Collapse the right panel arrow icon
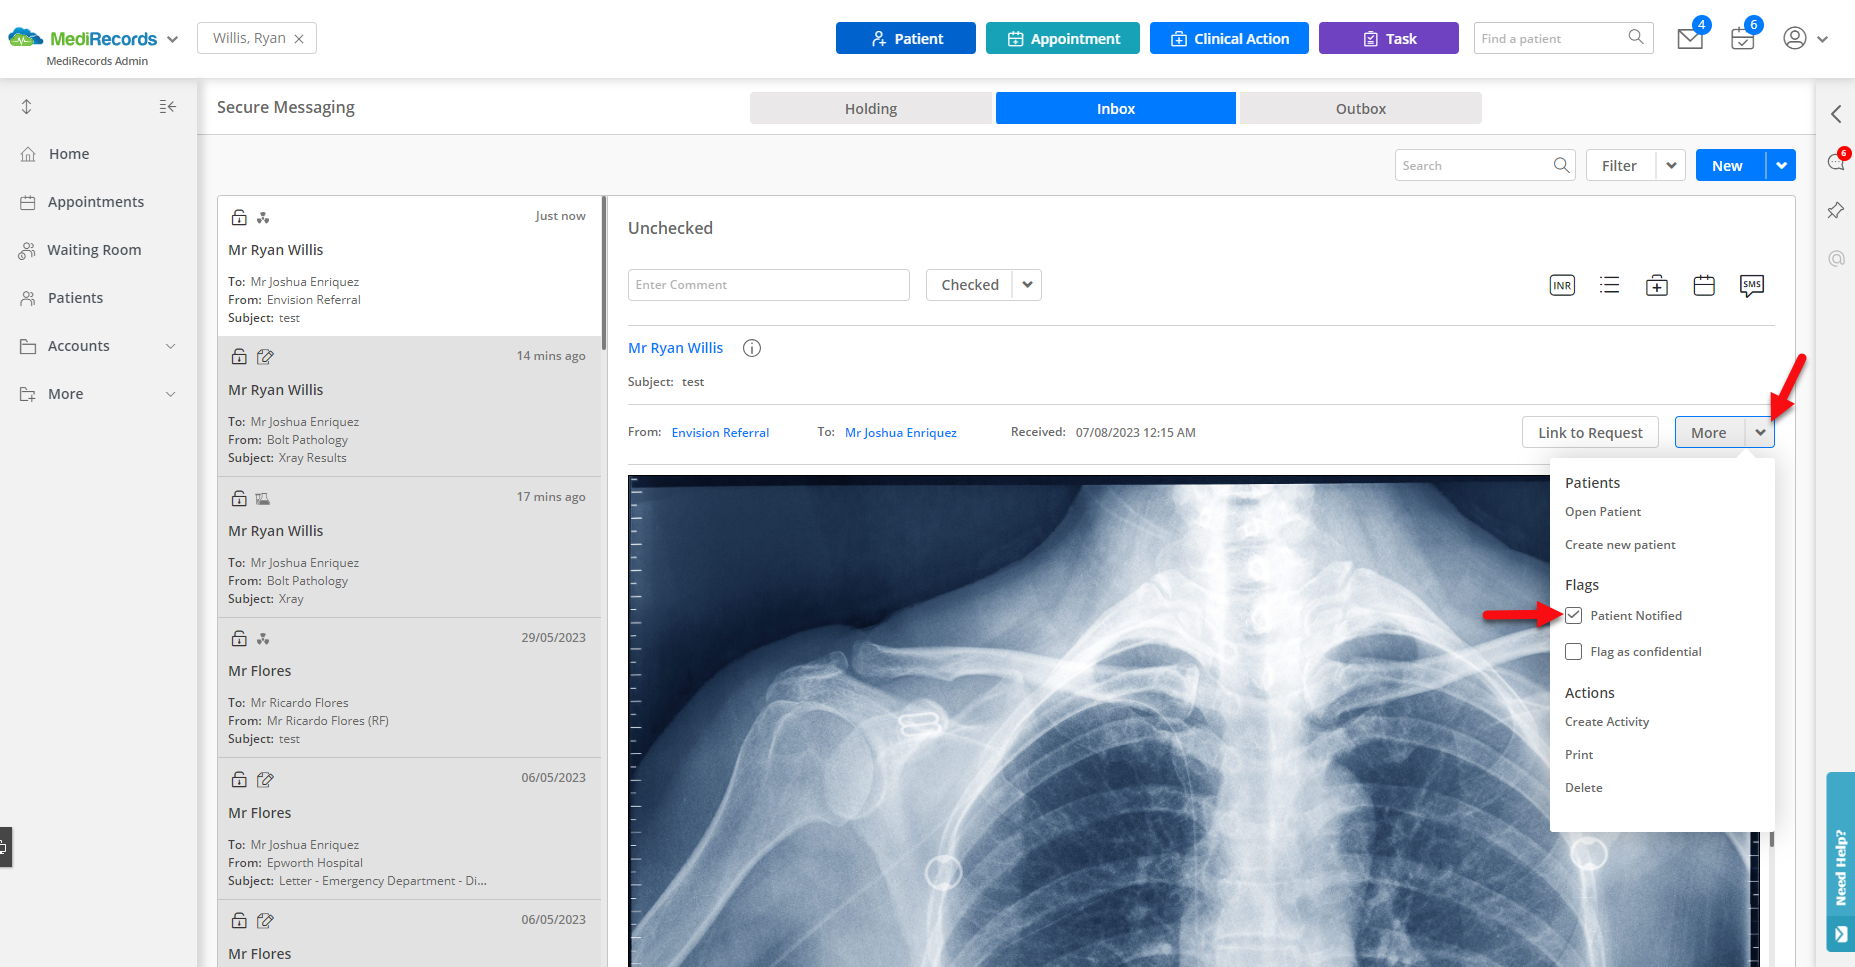 click(x=1836, y=114)
